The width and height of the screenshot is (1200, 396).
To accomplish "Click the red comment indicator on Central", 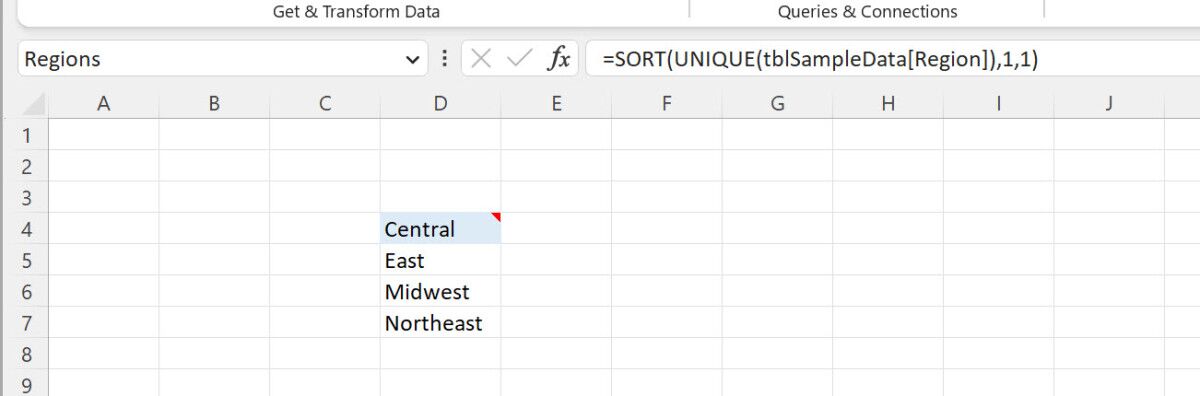I will point(496,217).
